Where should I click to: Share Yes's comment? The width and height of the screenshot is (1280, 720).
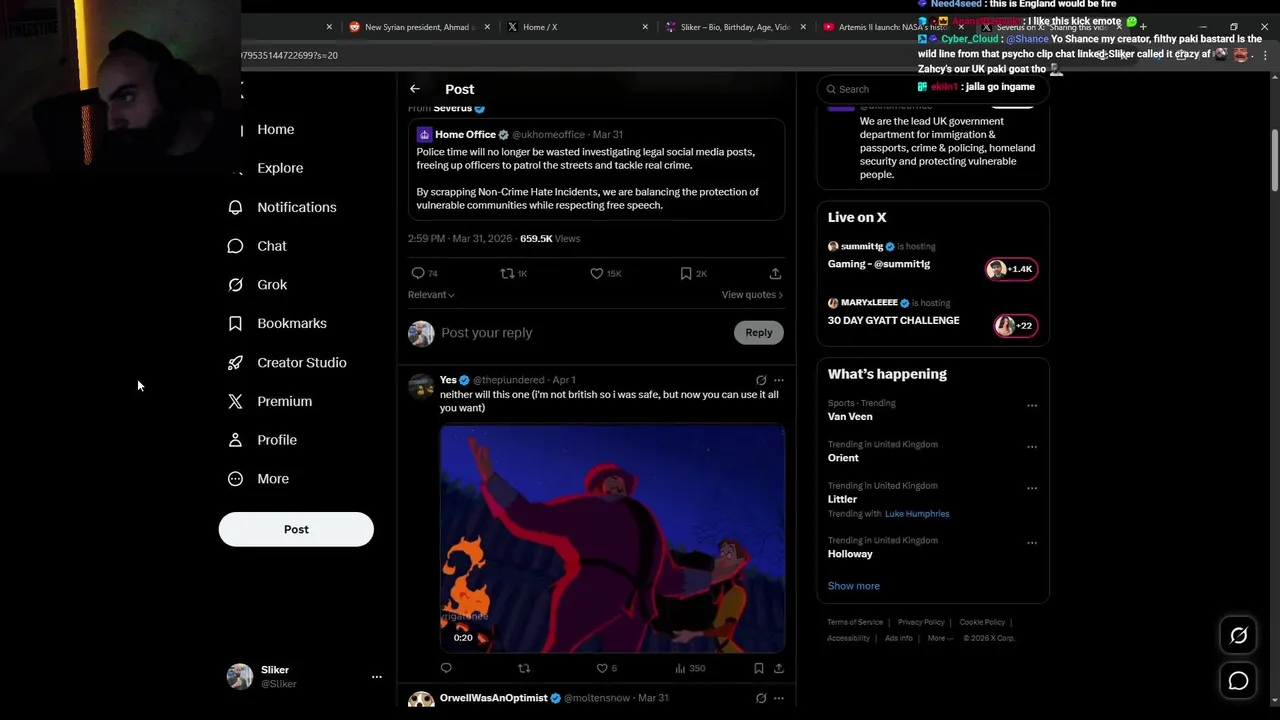779,668
